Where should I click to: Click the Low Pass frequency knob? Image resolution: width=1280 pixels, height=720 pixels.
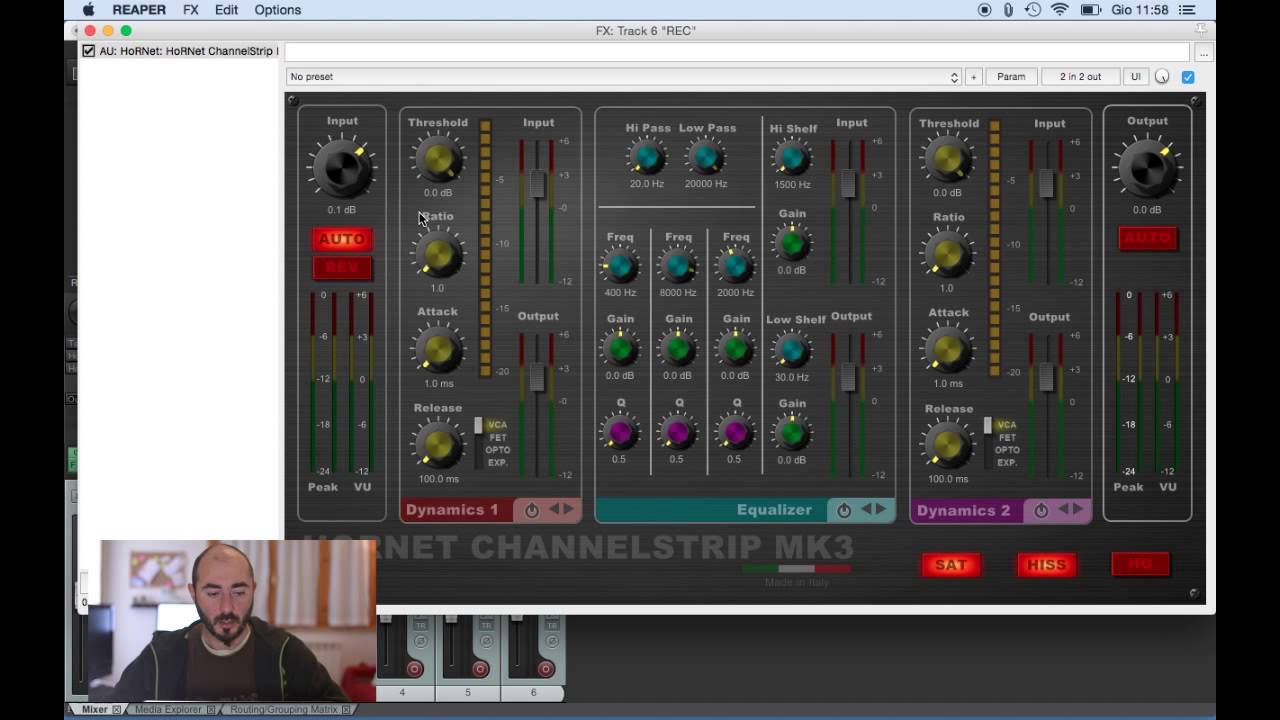[x=706, y=157]
